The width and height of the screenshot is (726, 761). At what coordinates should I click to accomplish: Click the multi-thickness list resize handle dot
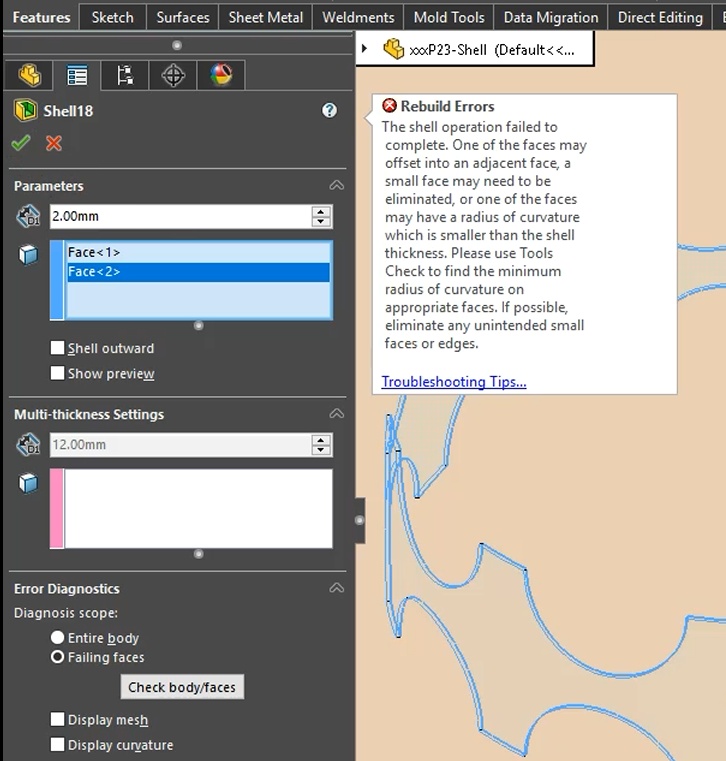pyautogui.click(x=198, y=554)
